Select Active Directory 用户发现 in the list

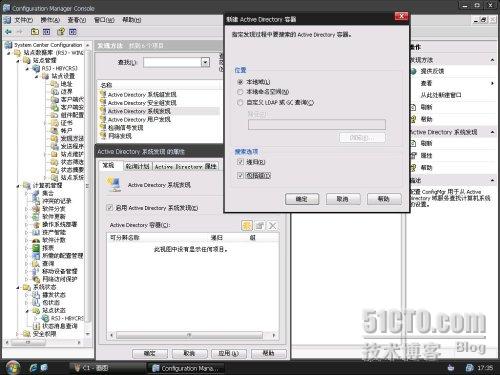click(139, 119)
